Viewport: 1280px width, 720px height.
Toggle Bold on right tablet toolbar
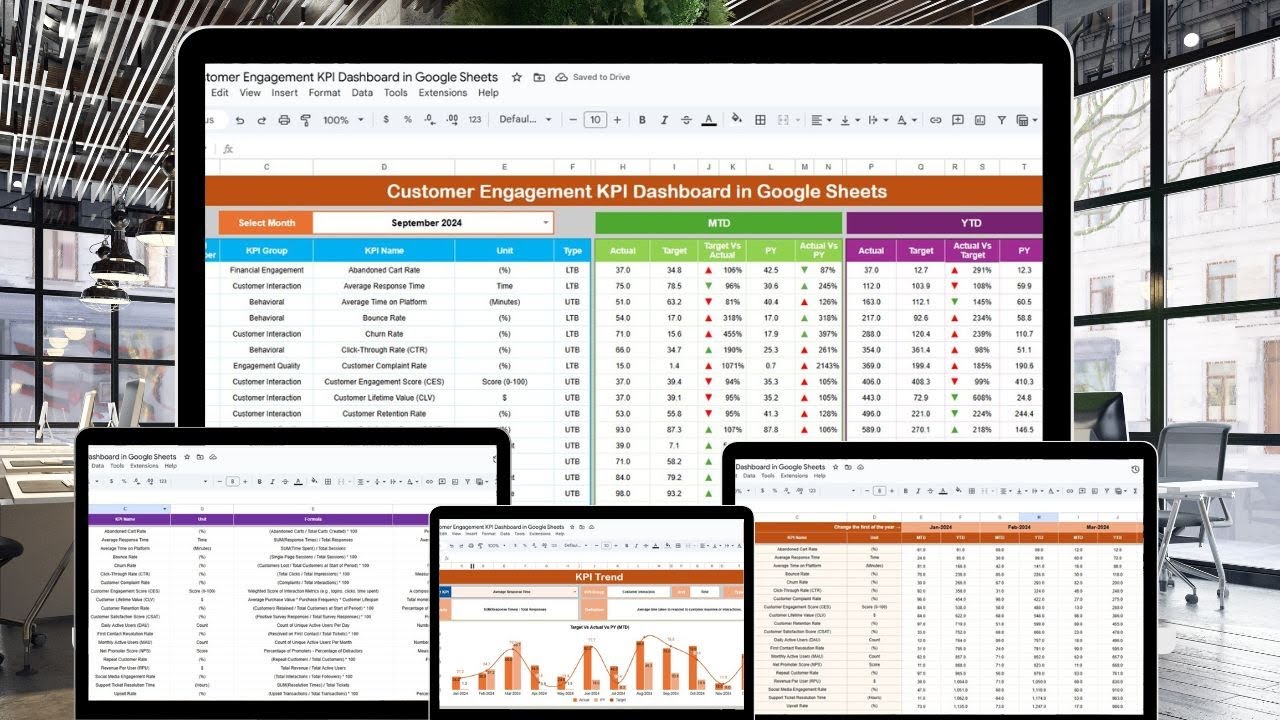point(906,491)
